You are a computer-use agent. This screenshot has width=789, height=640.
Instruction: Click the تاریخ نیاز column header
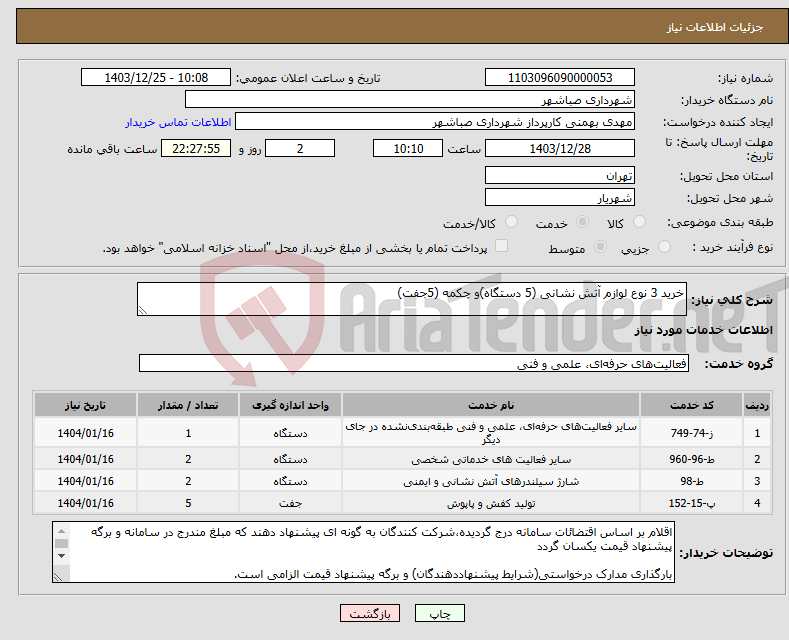point(86,405)
